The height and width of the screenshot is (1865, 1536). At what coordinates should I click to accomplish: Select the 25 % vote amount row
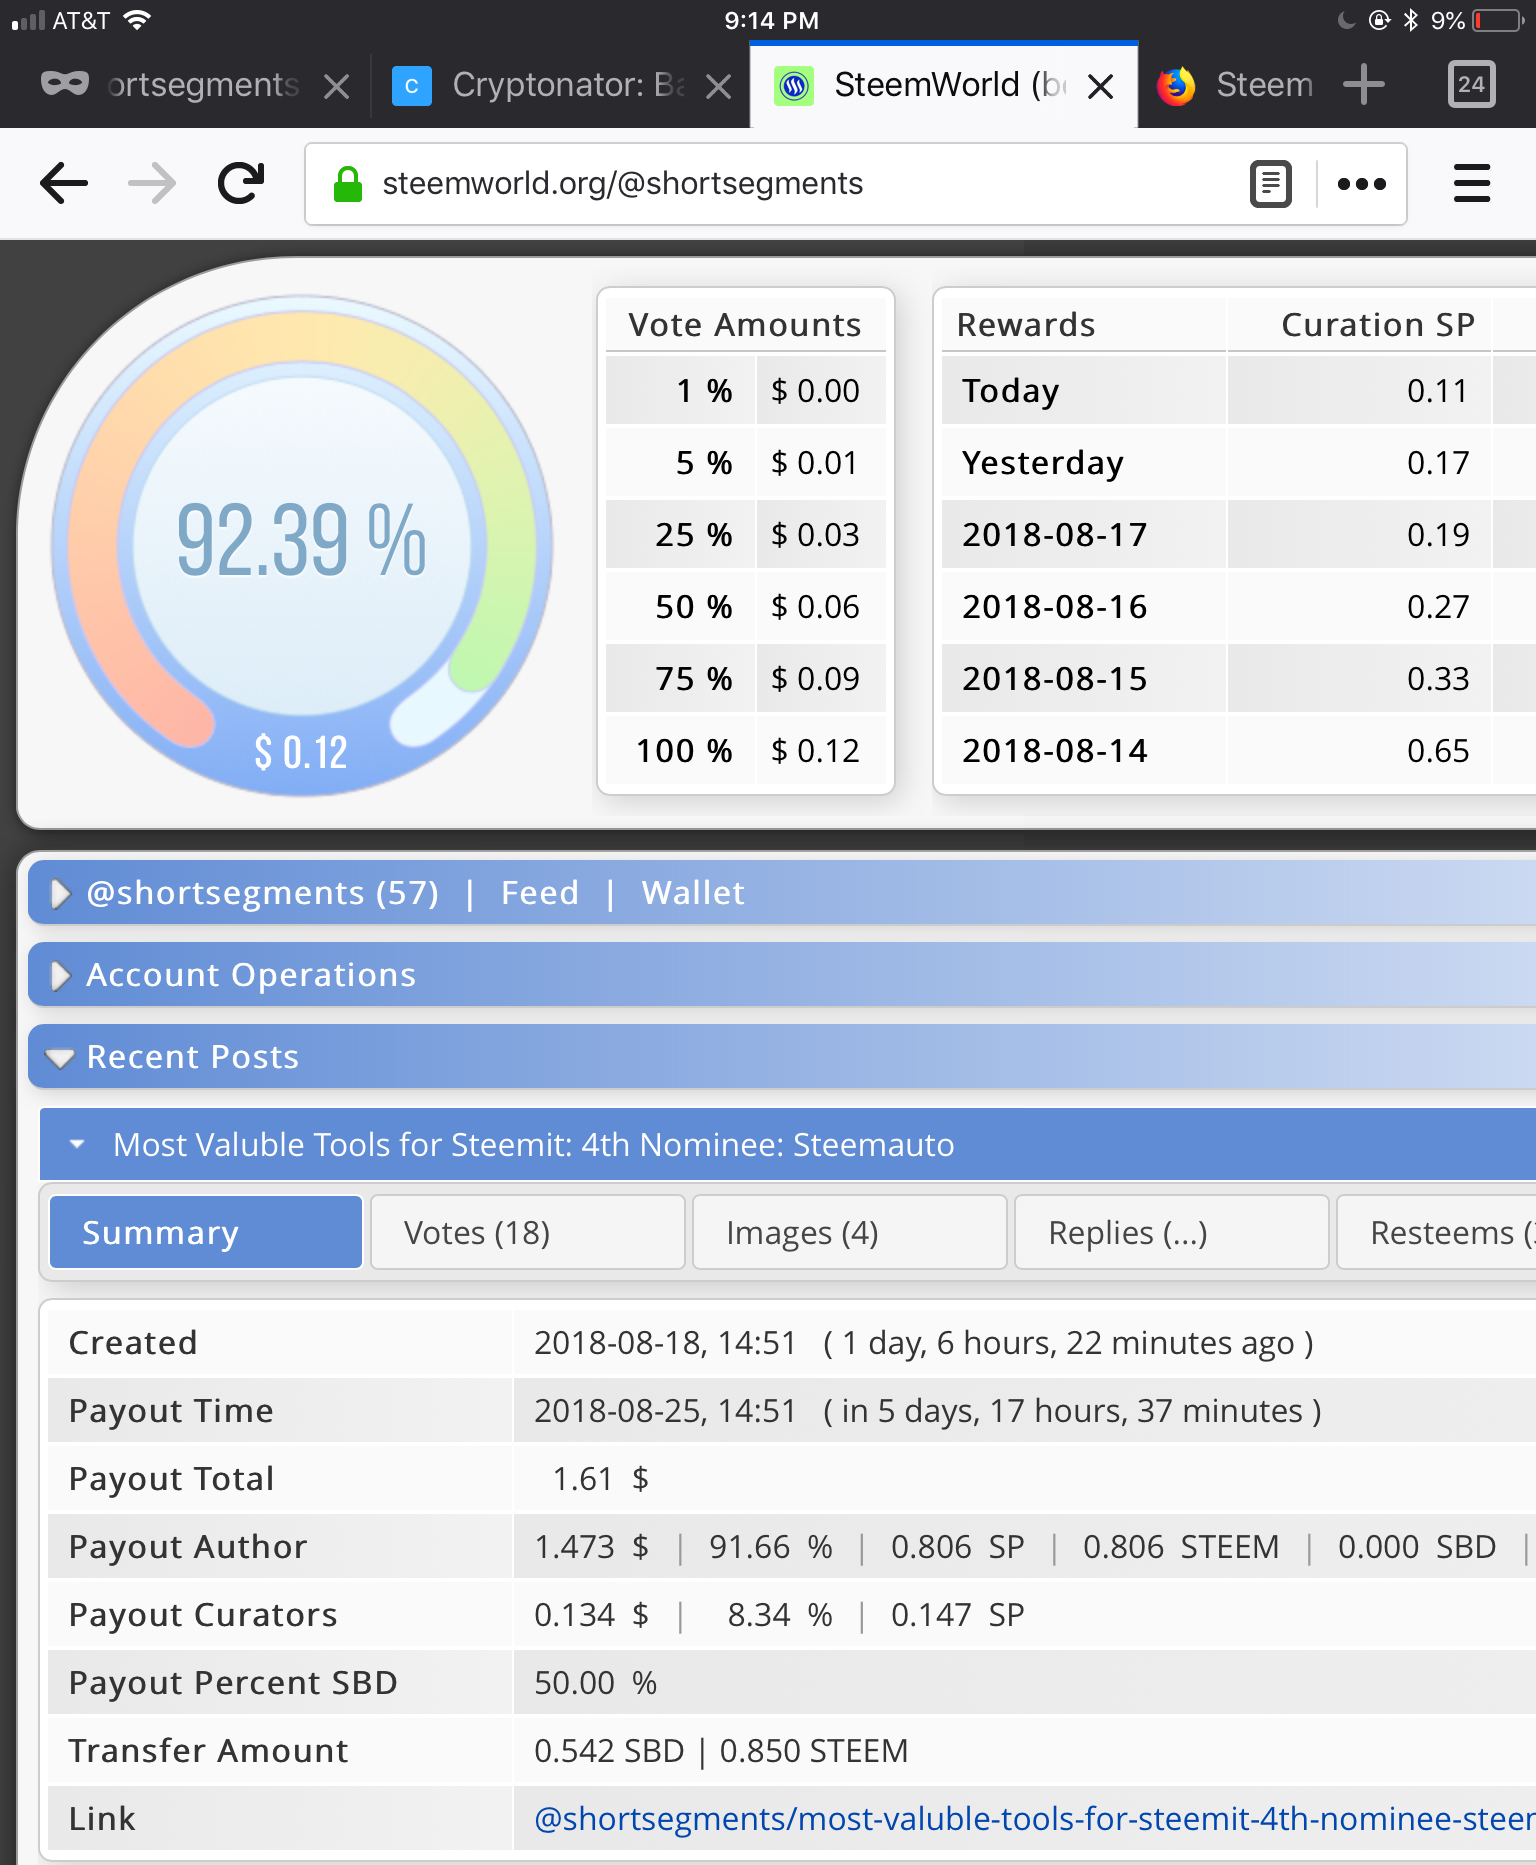coord(746,535)
